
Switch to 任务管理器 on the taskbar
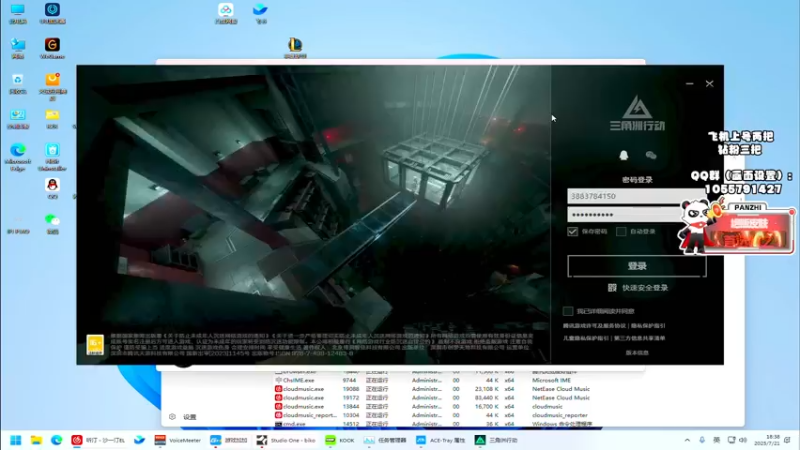coord(385,440)
